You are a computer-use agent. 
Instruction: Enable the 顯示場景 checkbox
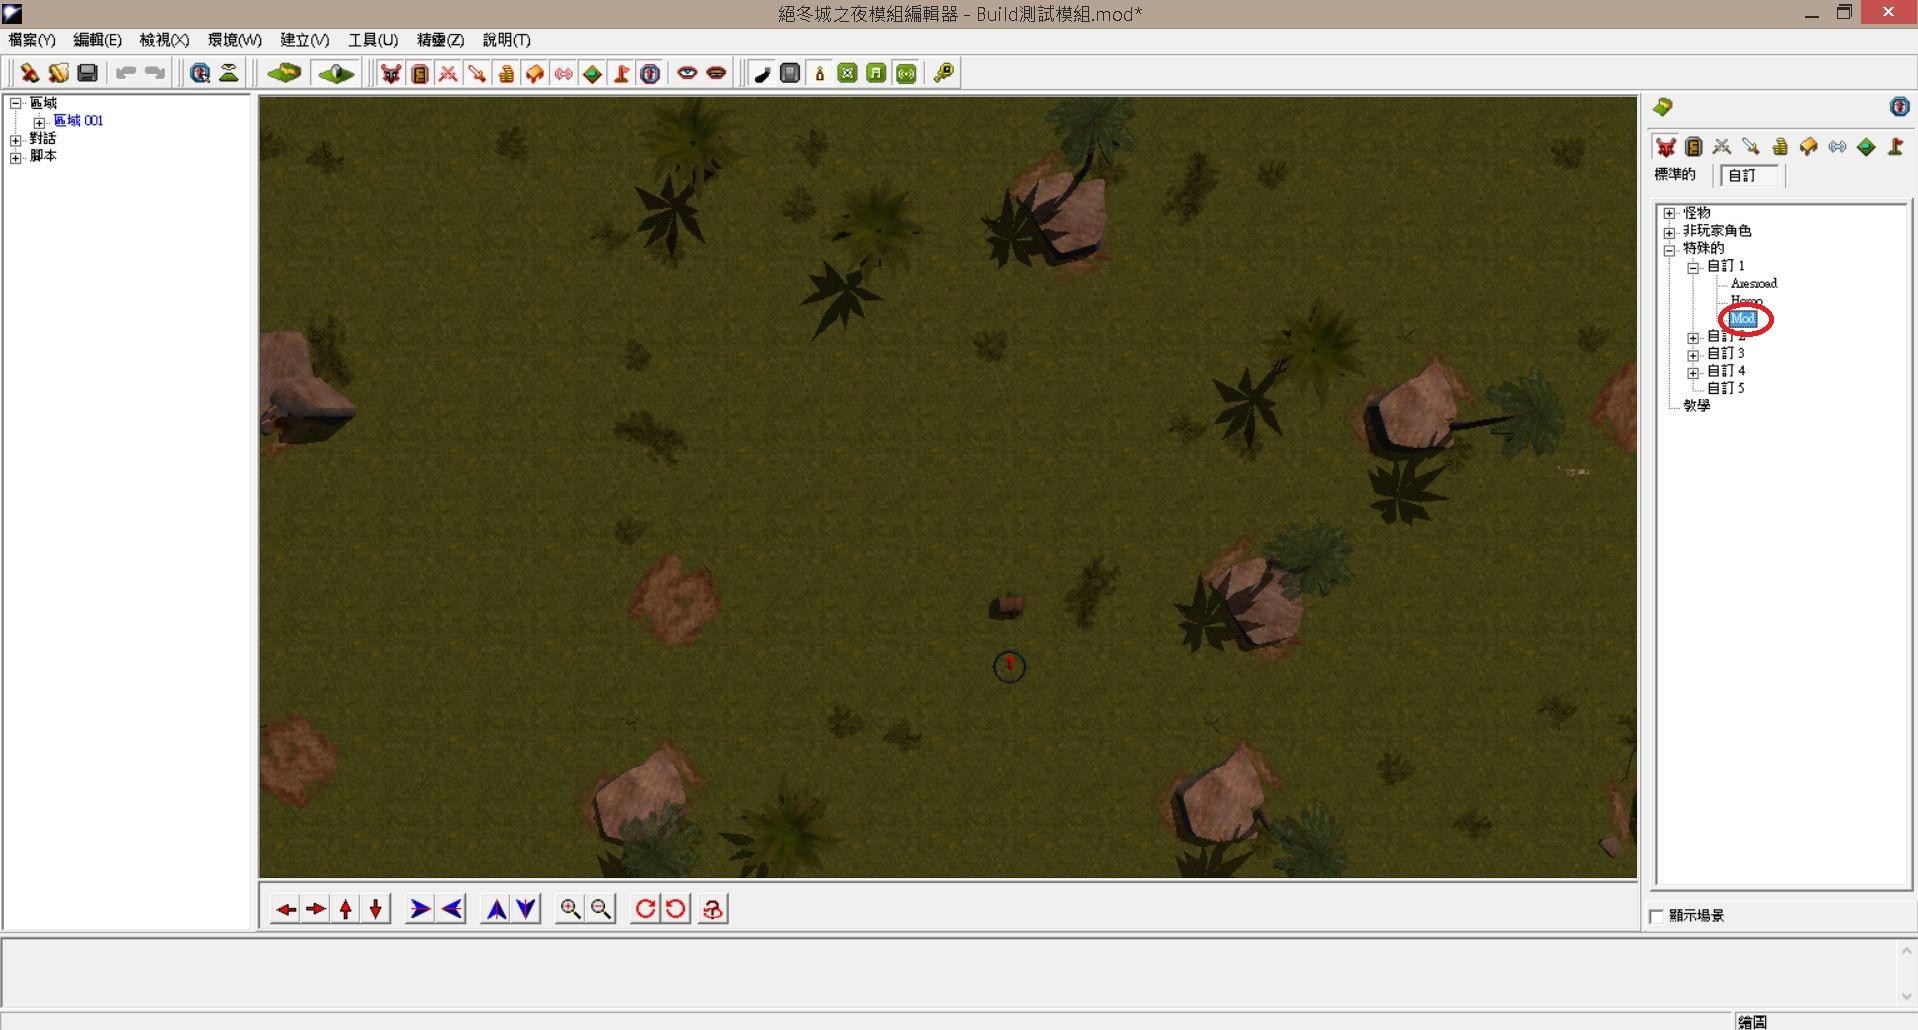1657,916
